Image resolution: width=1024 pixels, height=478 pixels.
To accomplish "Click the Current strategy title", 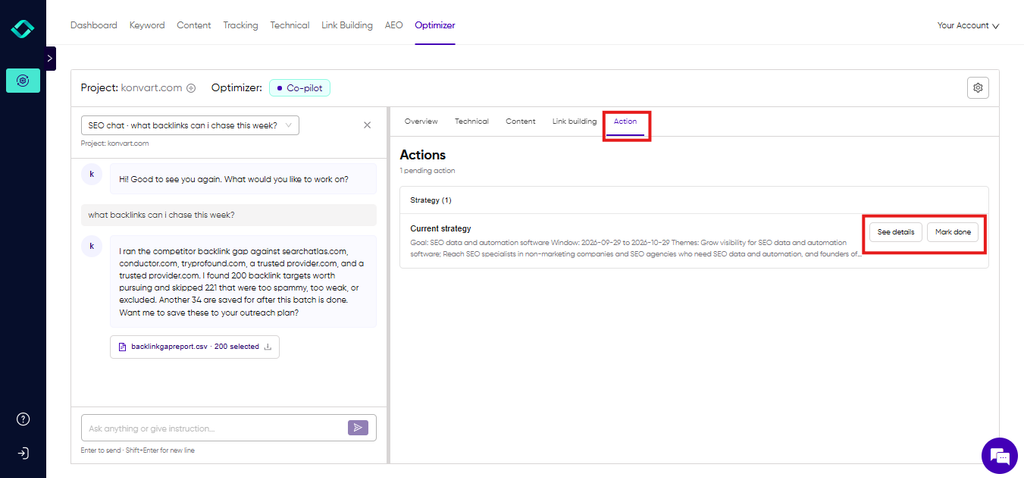I will click(441, 229).
